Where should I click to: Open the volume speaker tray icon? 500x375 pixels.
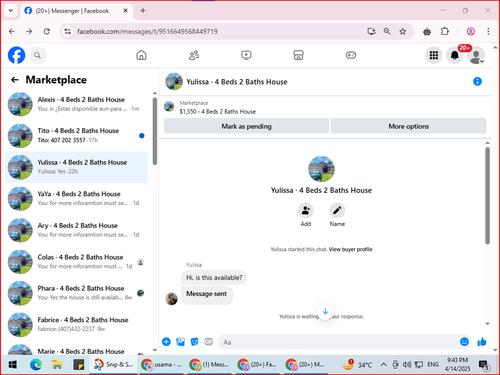tap(407, 365)
